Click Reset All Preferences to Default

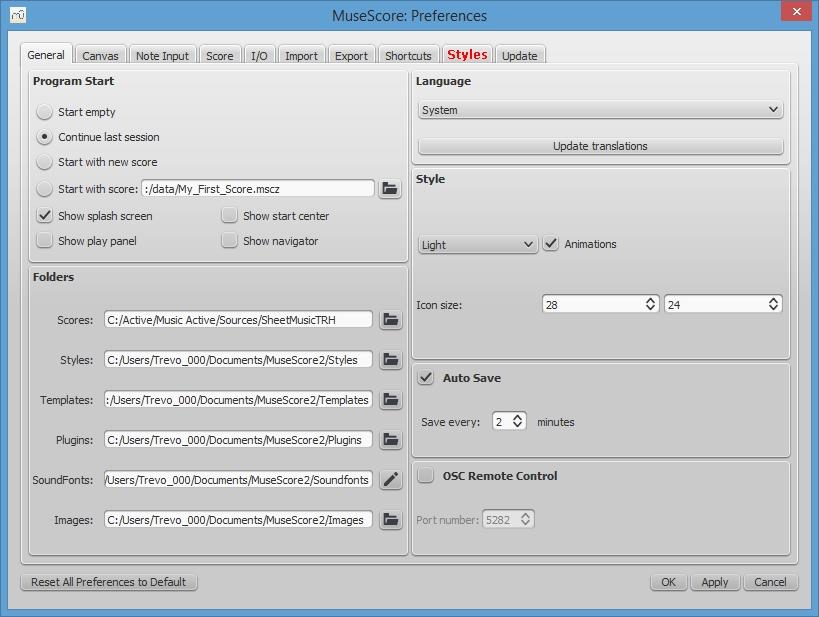click(109, 581)
